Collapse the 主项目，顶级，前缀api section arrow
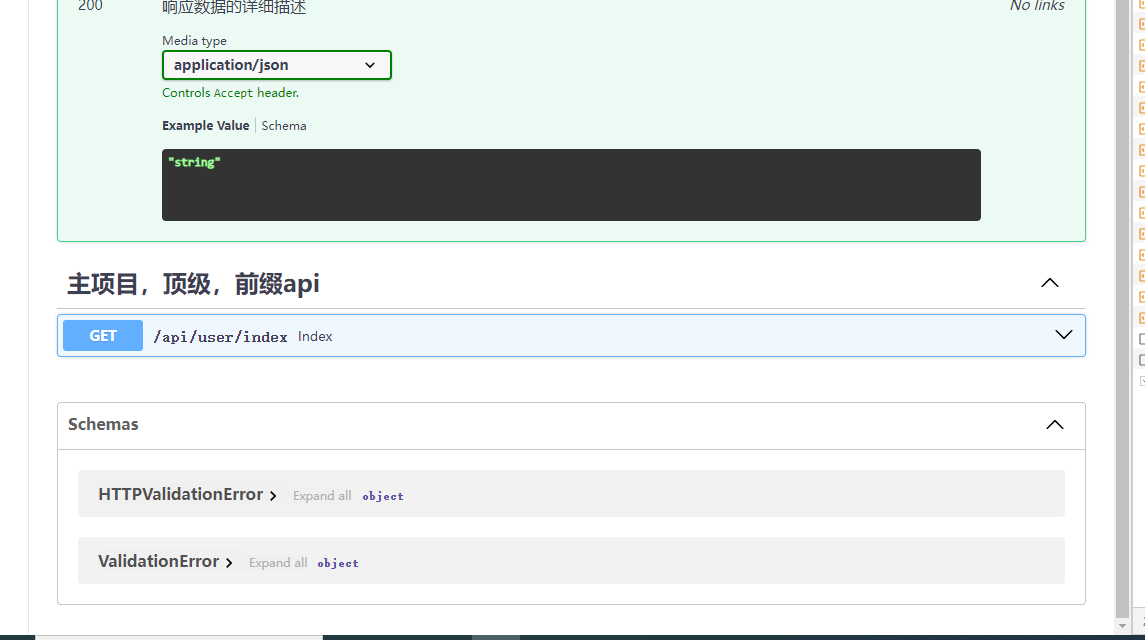 pyautogui.click(x=1049, y=283)
